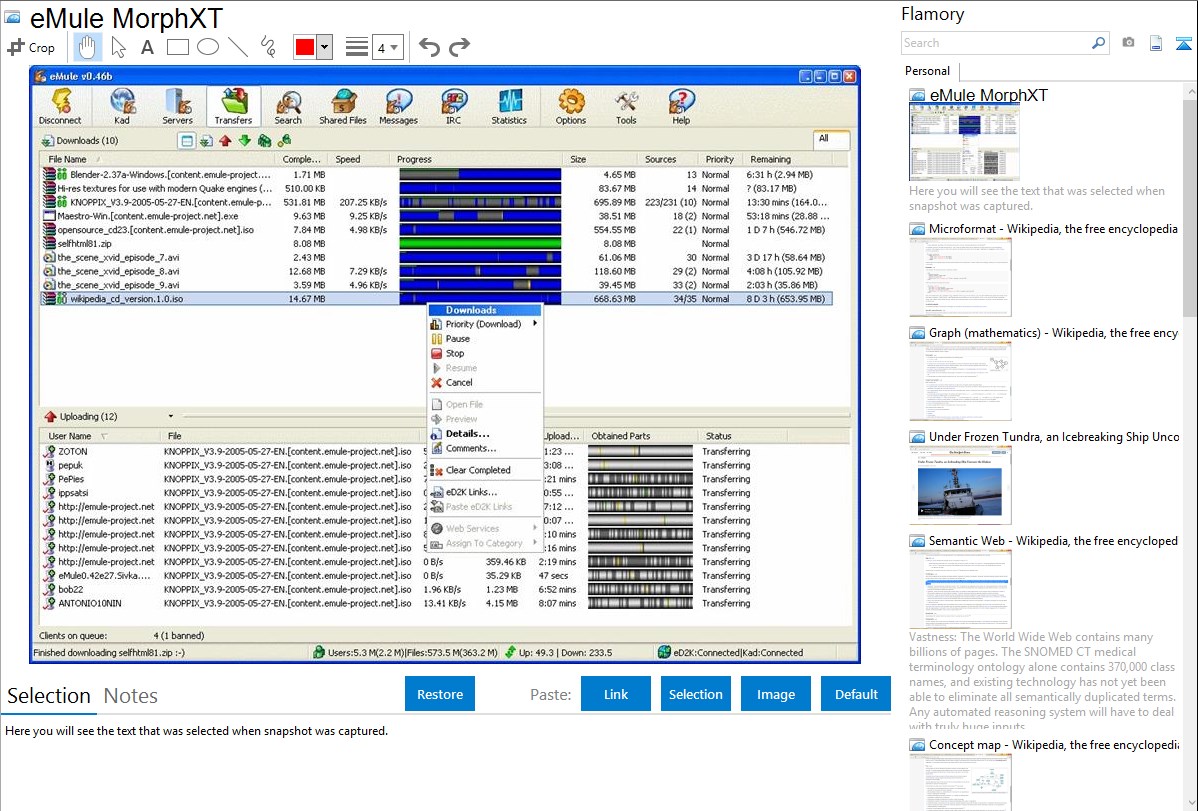Pick the rectangle drawing tool
The height and width of the screenshot is (811, 1198).
click(x=177, y=47)
